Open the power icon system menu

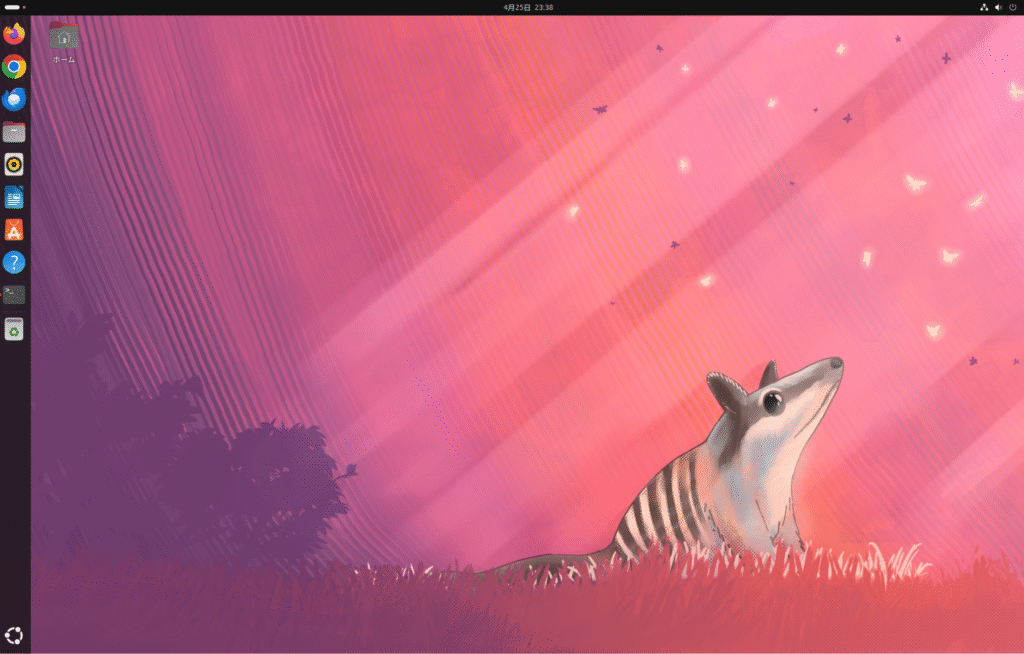1012,7
